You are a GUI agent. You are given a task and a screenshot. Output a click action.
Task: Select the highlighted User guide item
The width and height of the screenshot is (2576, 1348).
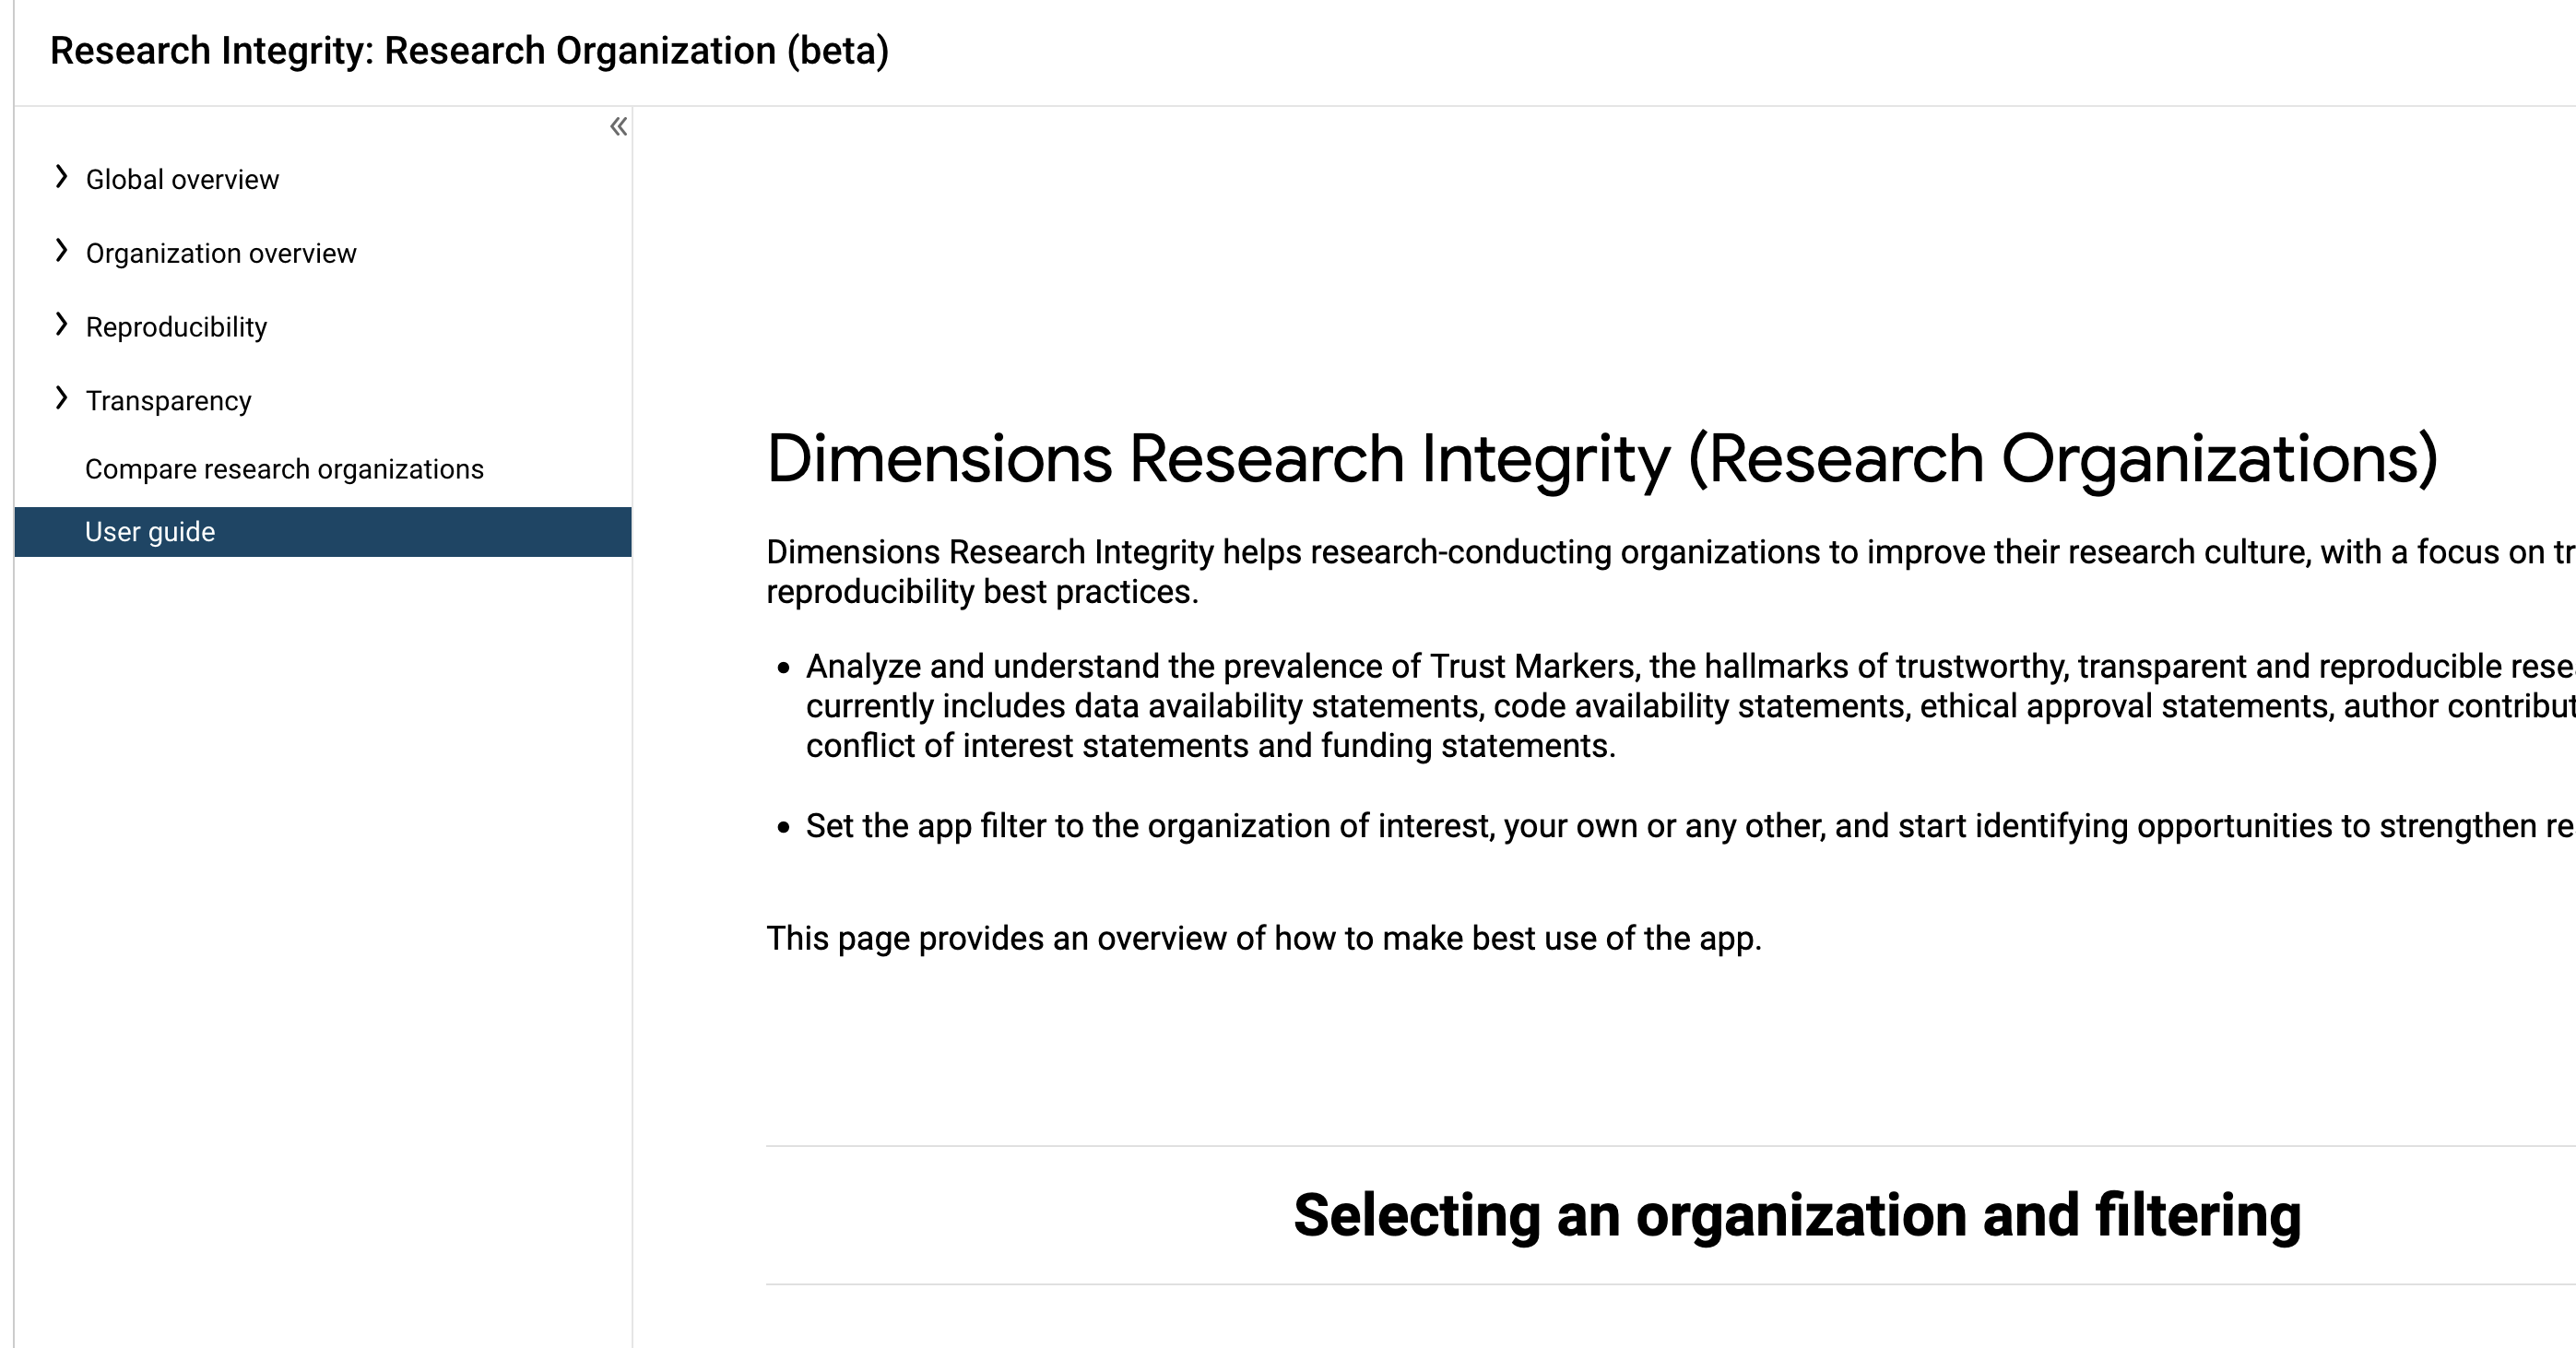pyautogui.click(x=323, y=532)
